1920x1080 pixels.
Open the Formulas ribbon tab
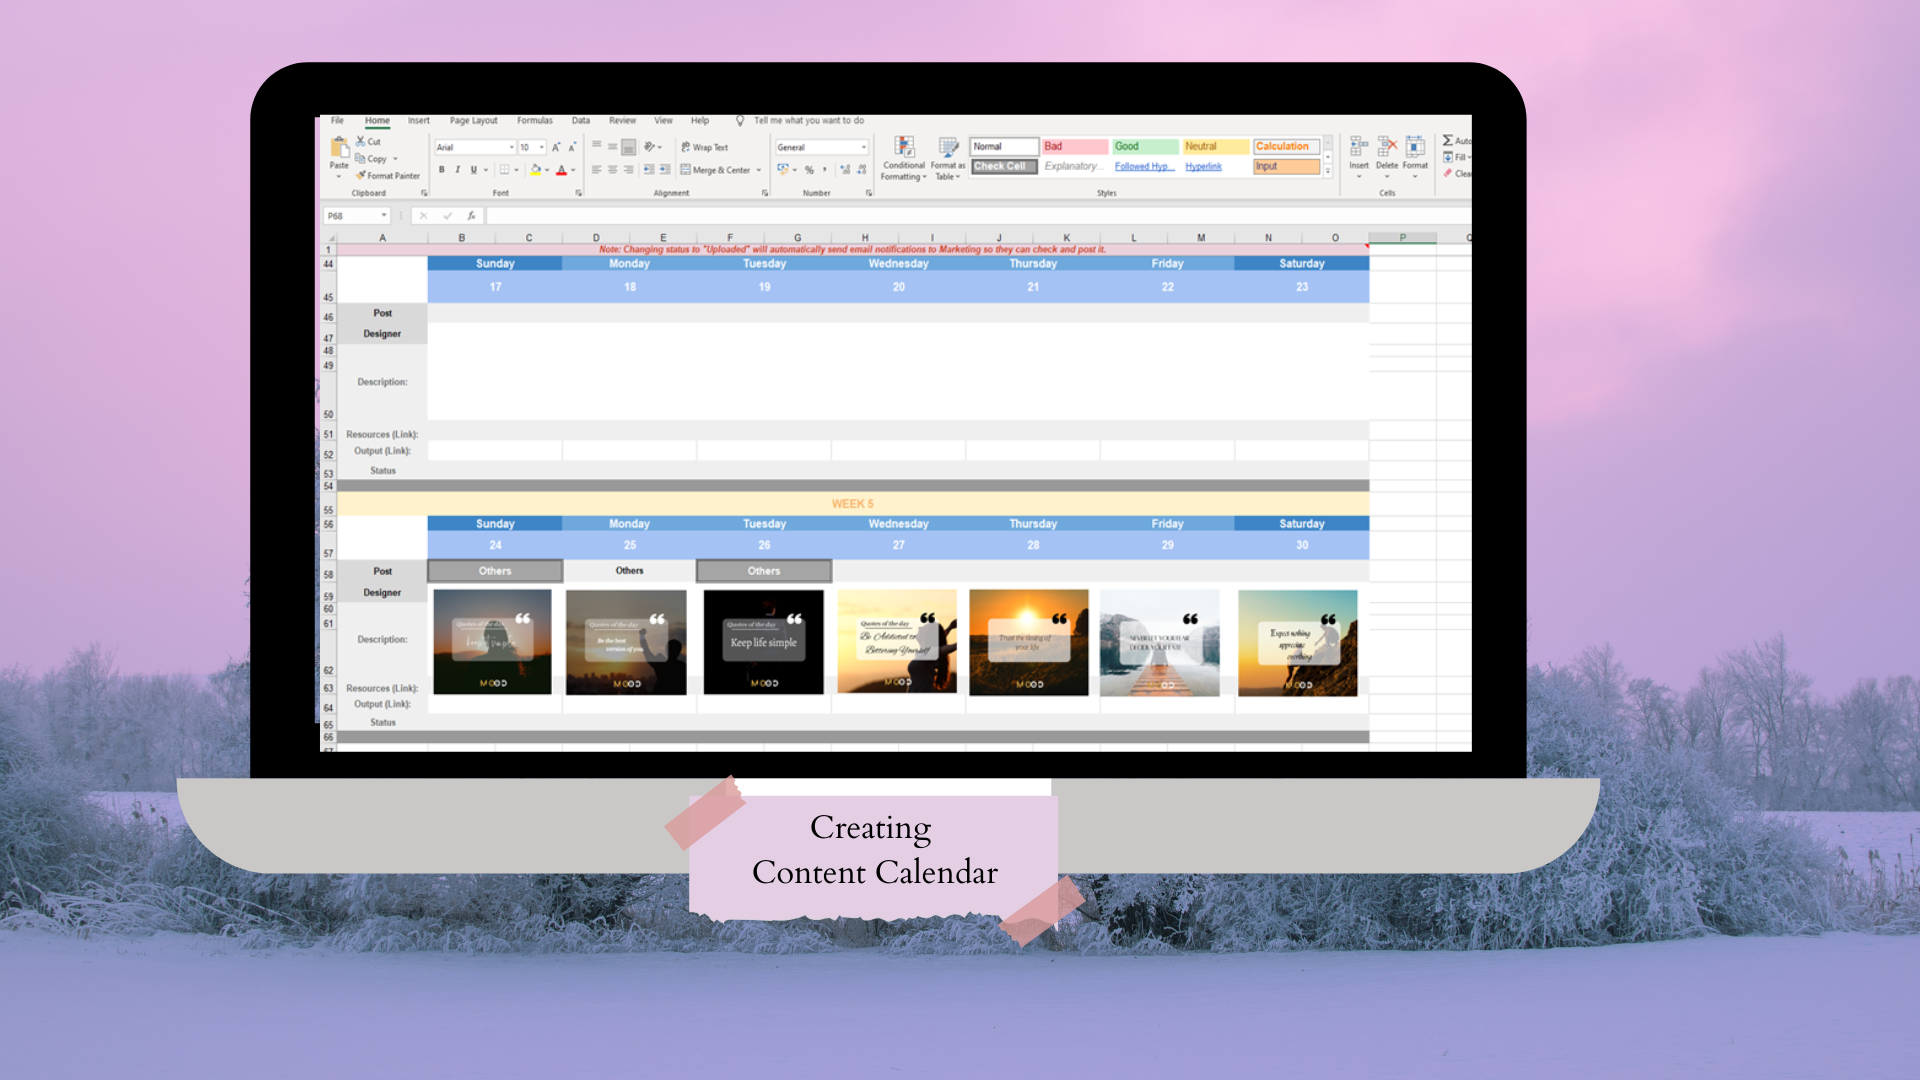[x=534, y=121]
